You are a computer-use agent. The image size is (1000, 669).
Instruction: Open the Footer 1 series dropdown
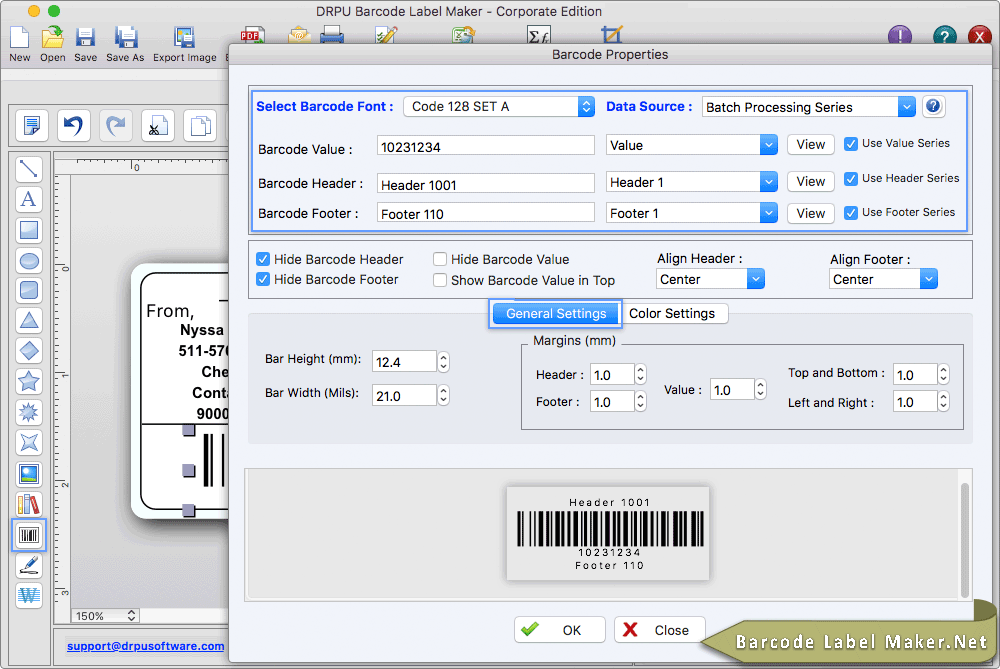pos(691,212)
